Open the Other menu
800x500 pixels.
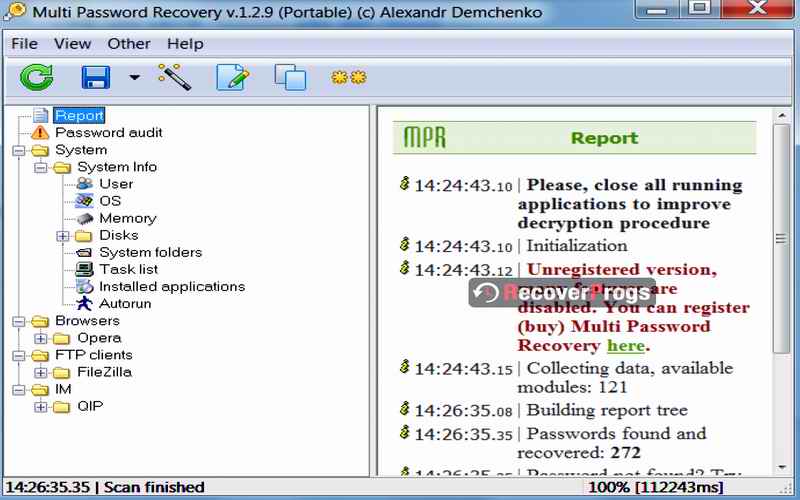click(129, 44)
